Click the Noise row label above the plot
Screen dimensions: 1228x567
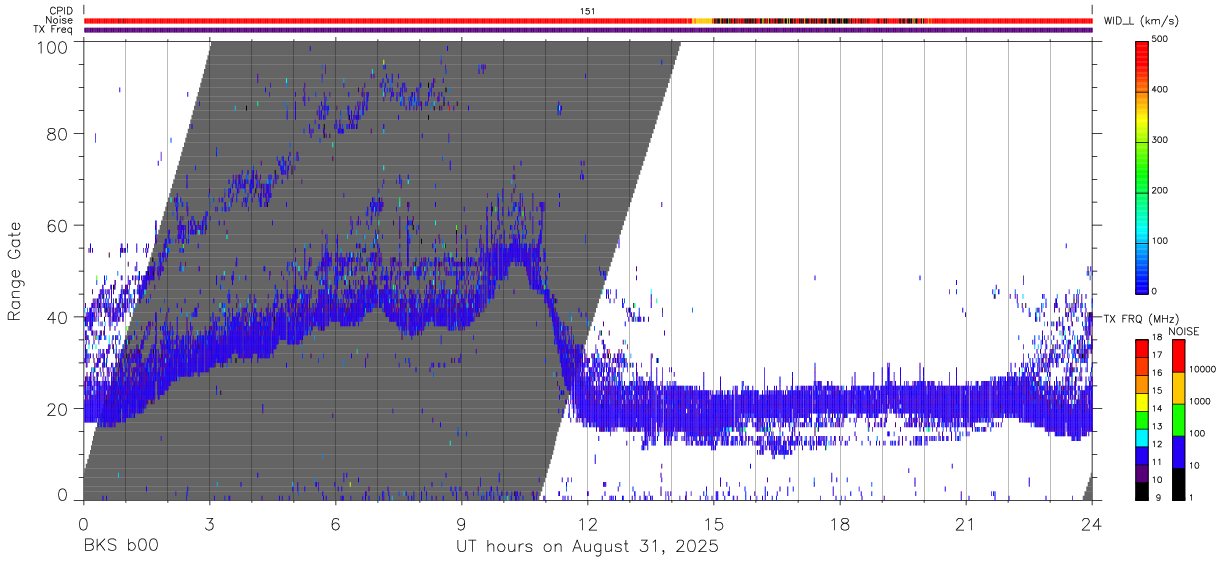(59, 20)
